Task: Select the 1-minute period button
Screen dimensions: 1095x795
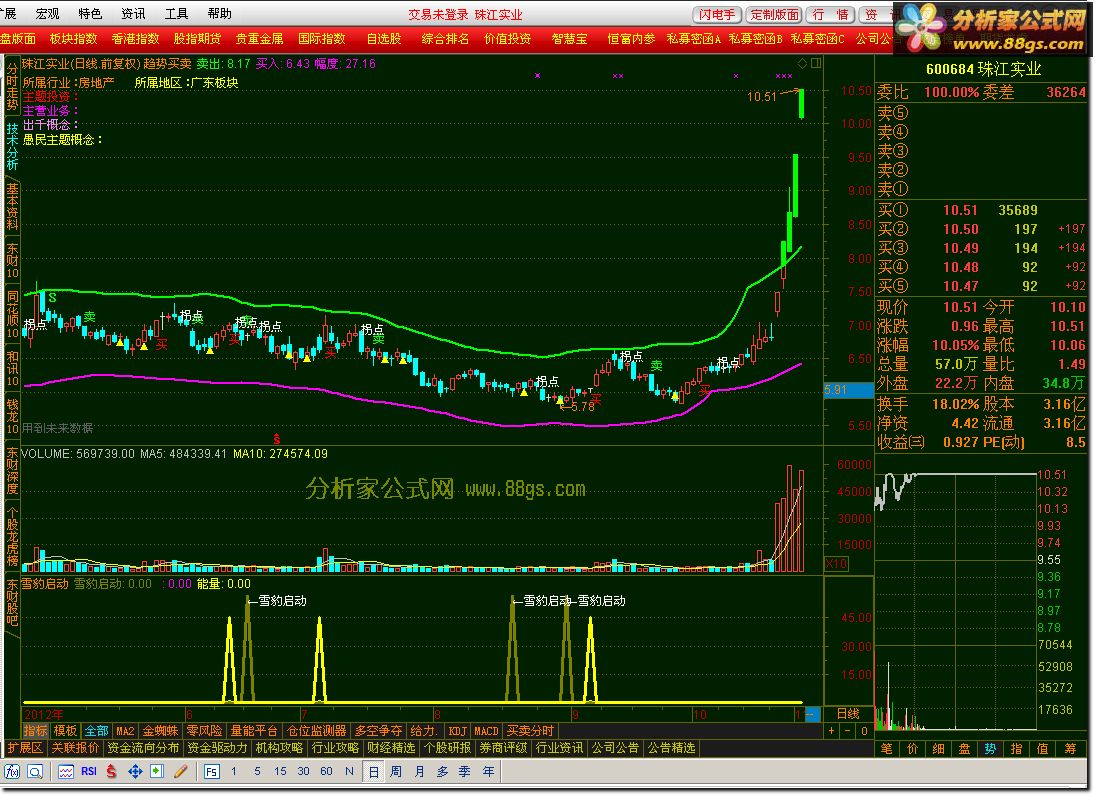Action: (234, 771)
